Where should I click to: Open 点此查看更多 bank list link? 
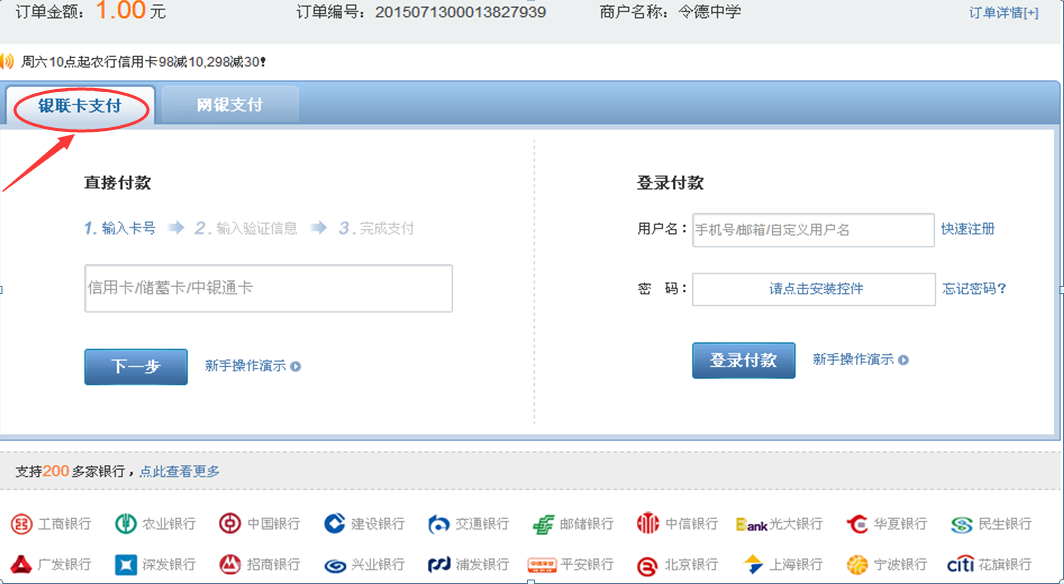tap(180, 471)
